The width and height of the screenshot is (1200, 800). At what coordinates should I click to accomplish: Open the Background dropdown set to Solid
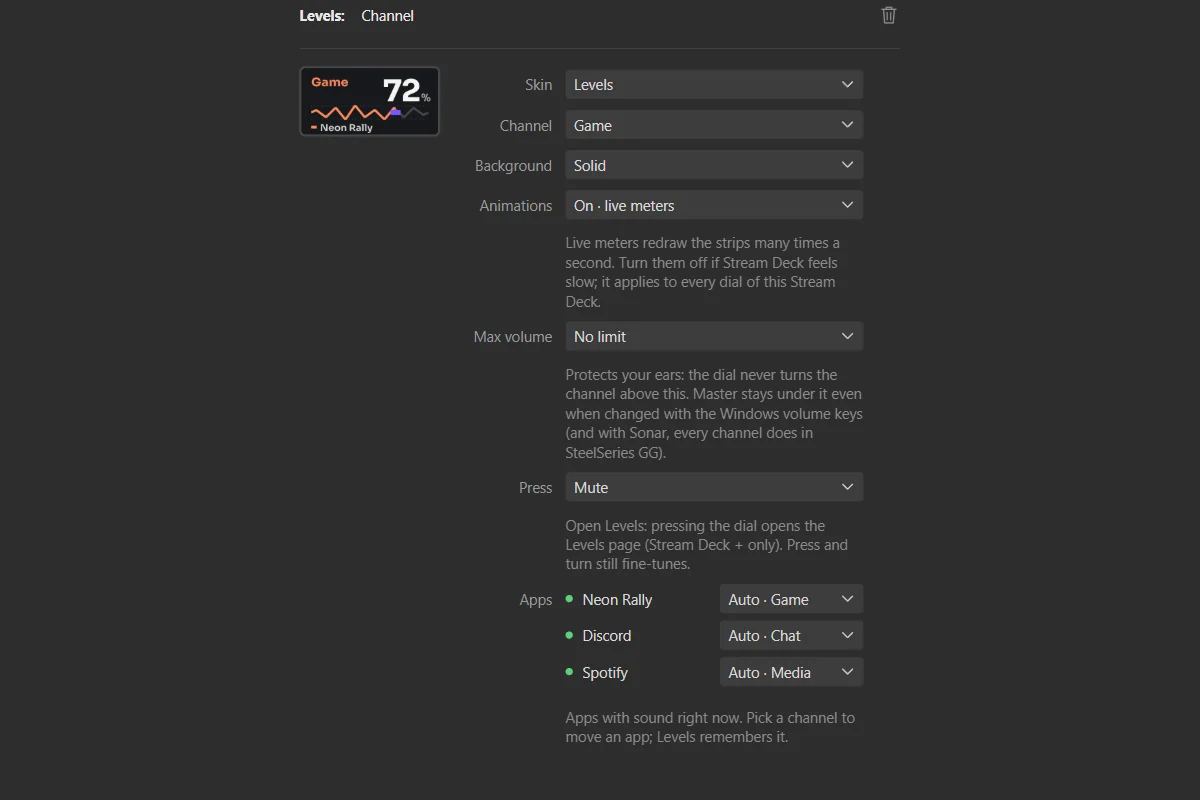(714, 165)
